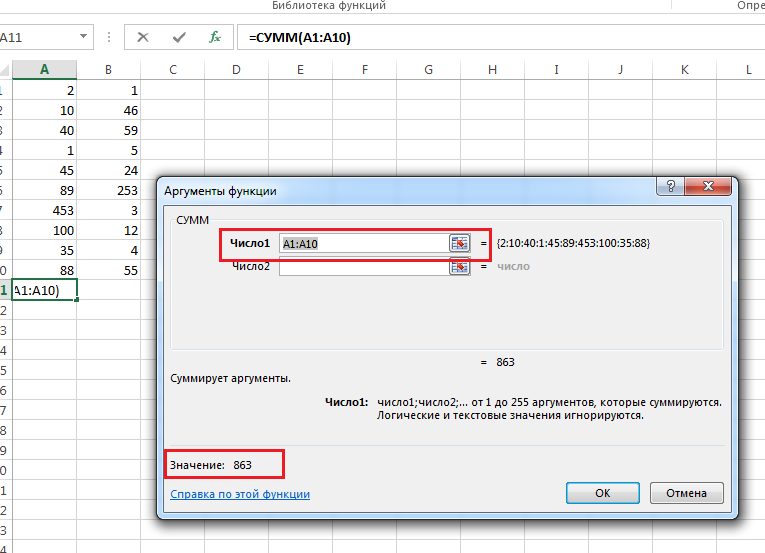The image size is (765, 553).
Task: Click in the formula bar text =СУММ(A1:A10)
Action: pyautogui.click(x=300, y=38)
